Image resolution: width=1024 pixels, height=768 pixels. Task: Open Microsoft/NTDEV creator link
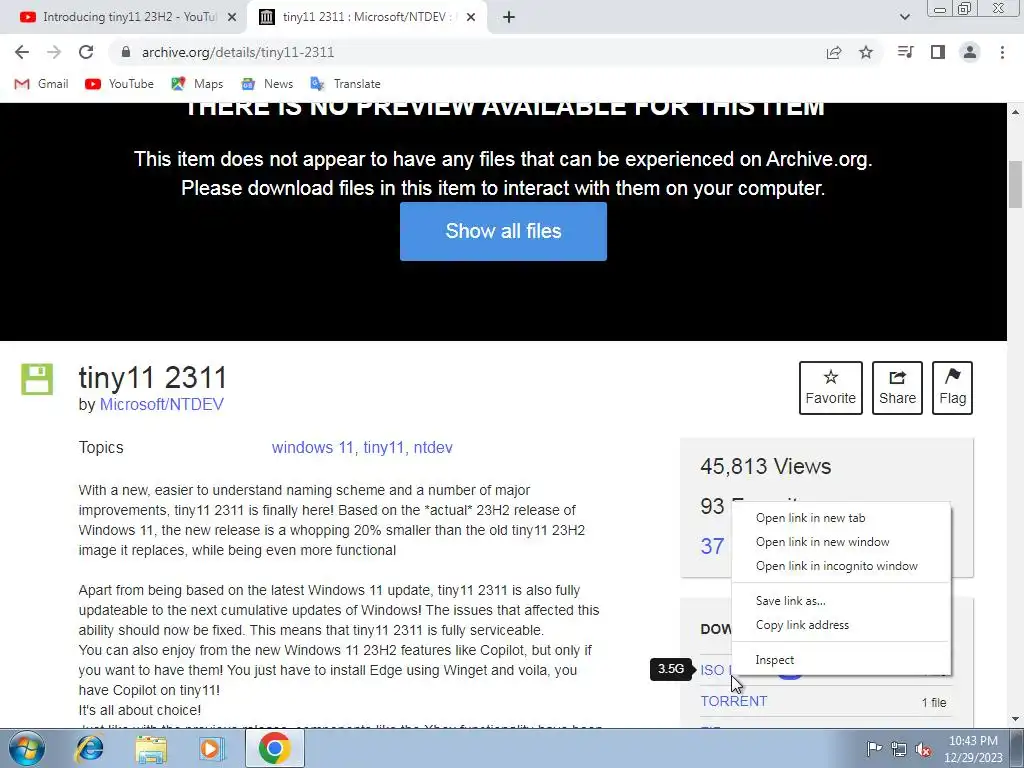(x=161, y=404)
